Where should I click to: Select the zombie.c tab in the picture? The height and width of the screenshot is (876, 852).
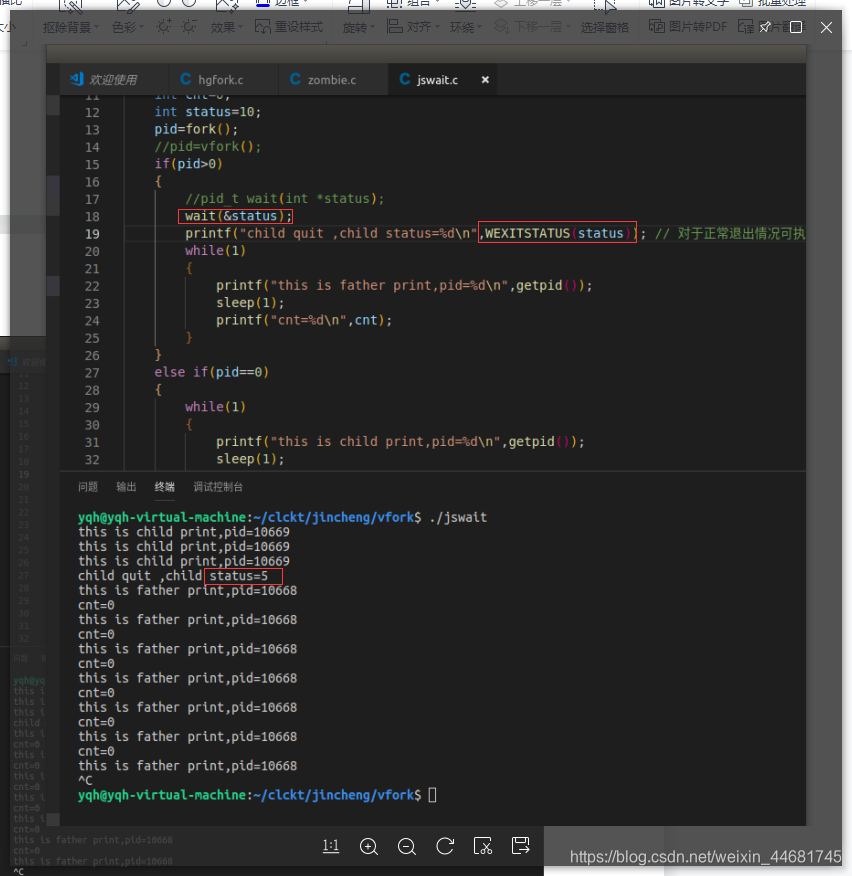[x=331, y=80]
